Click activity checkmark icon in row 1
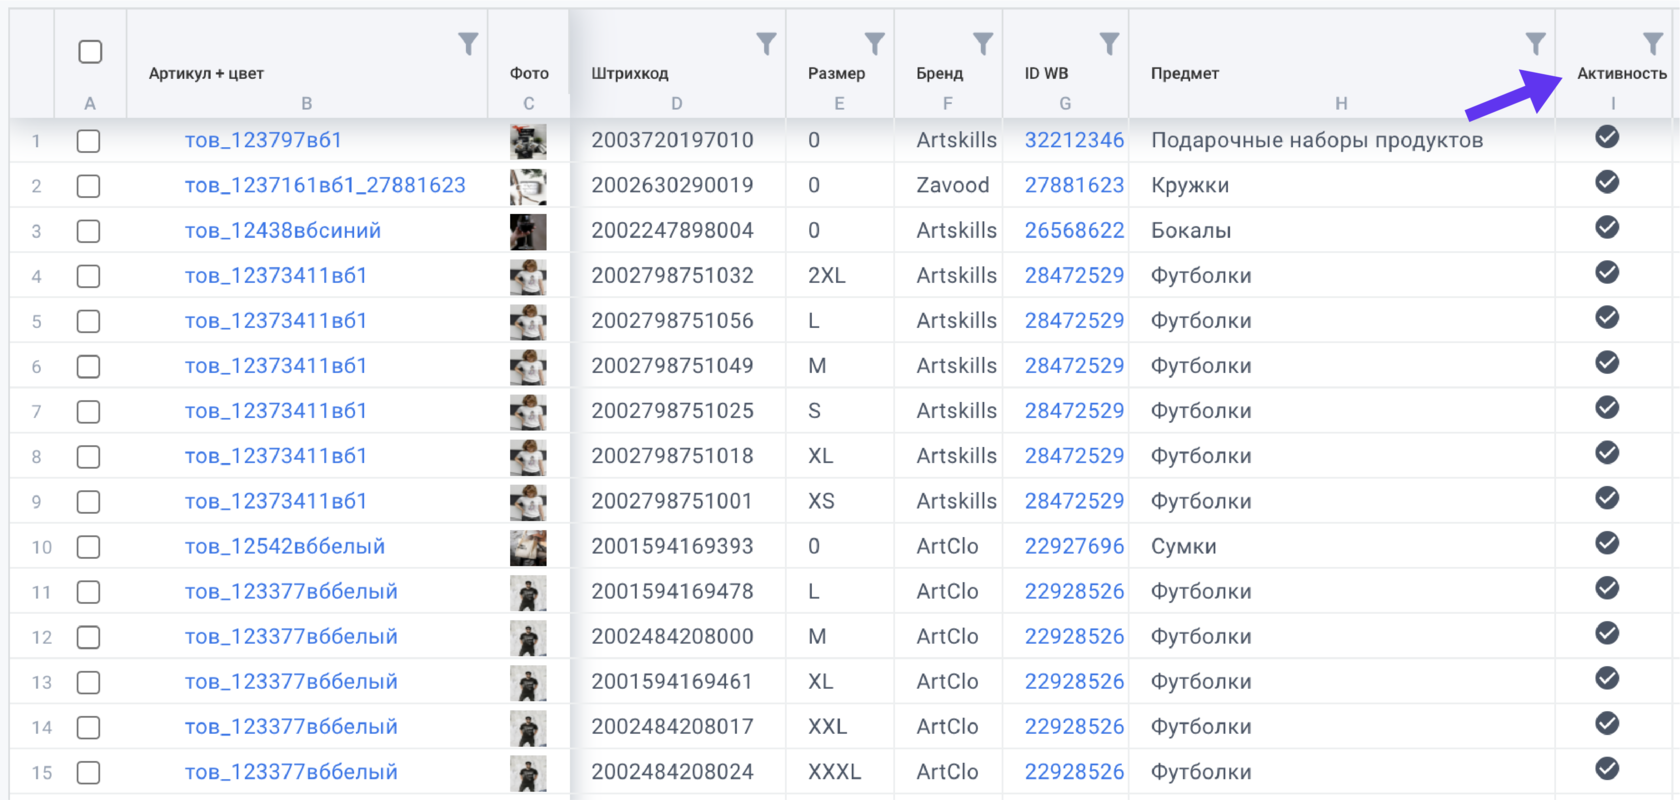Image resolution: width=1680 pixels, height=800 pixels. tap(1607, 137)
